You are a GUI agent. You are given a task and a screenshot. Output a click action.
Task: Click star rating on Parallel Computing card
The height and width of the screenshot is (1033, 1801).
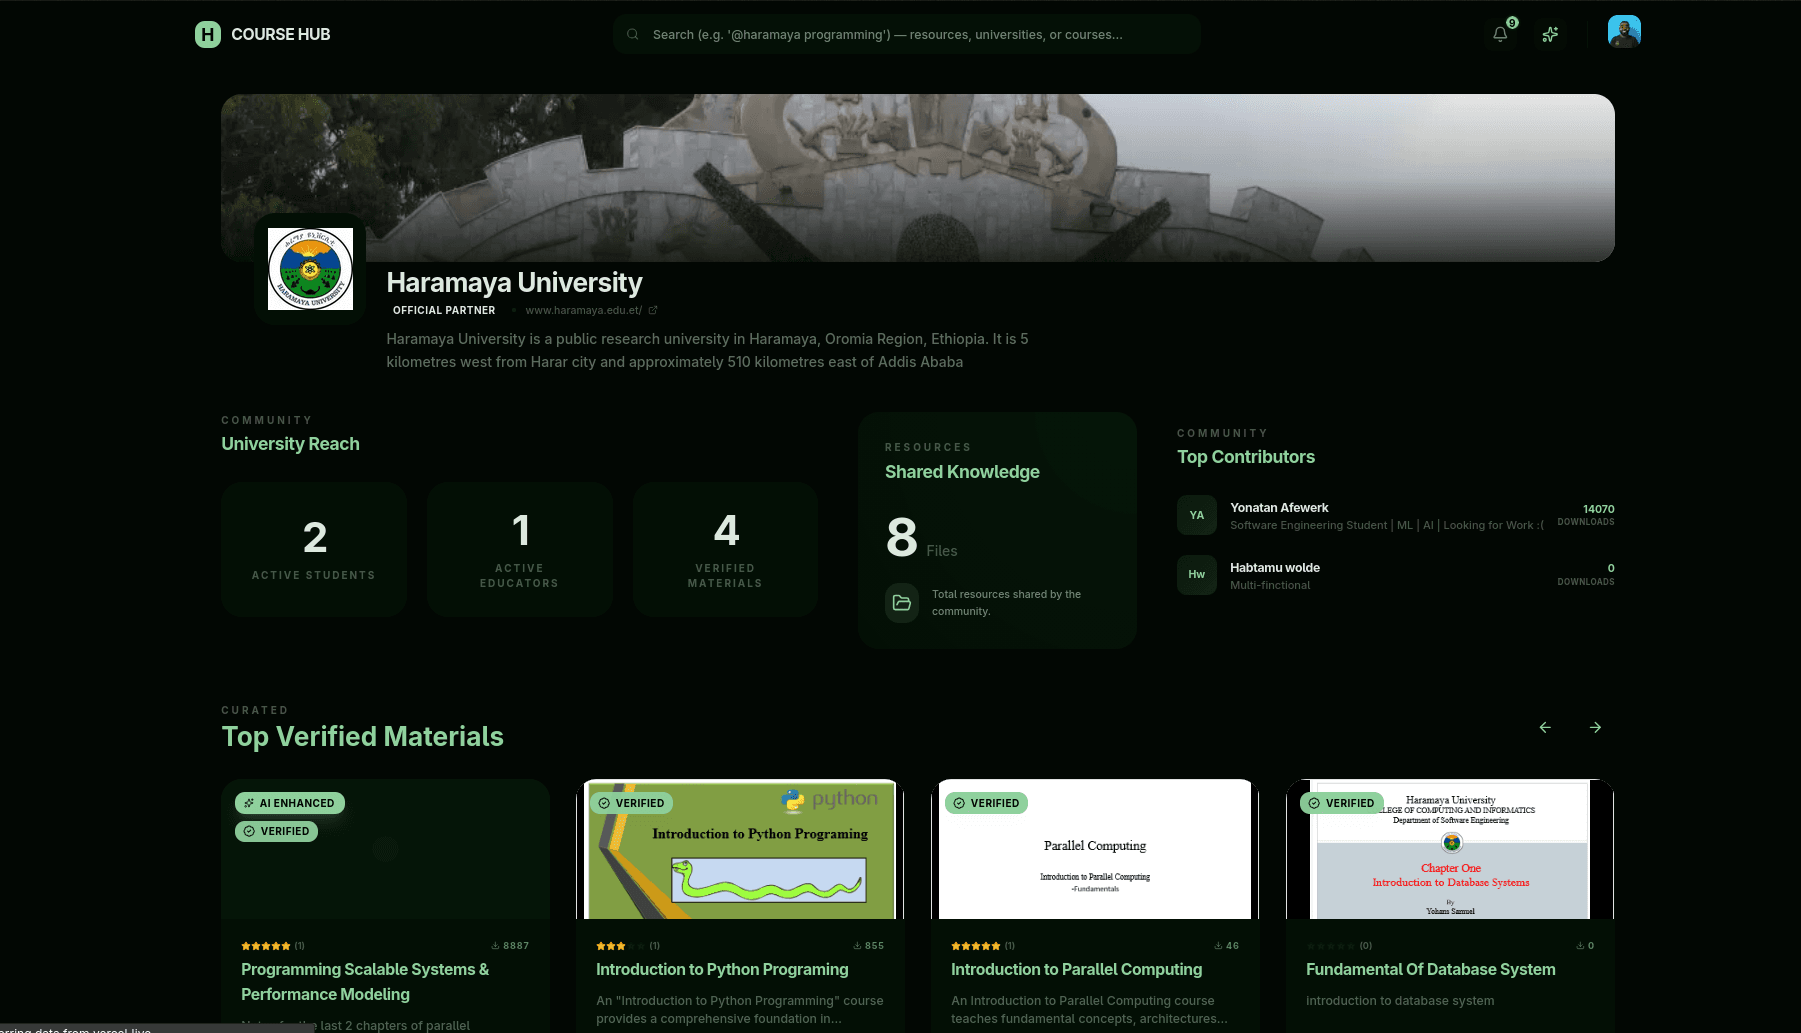coord(976,946)
